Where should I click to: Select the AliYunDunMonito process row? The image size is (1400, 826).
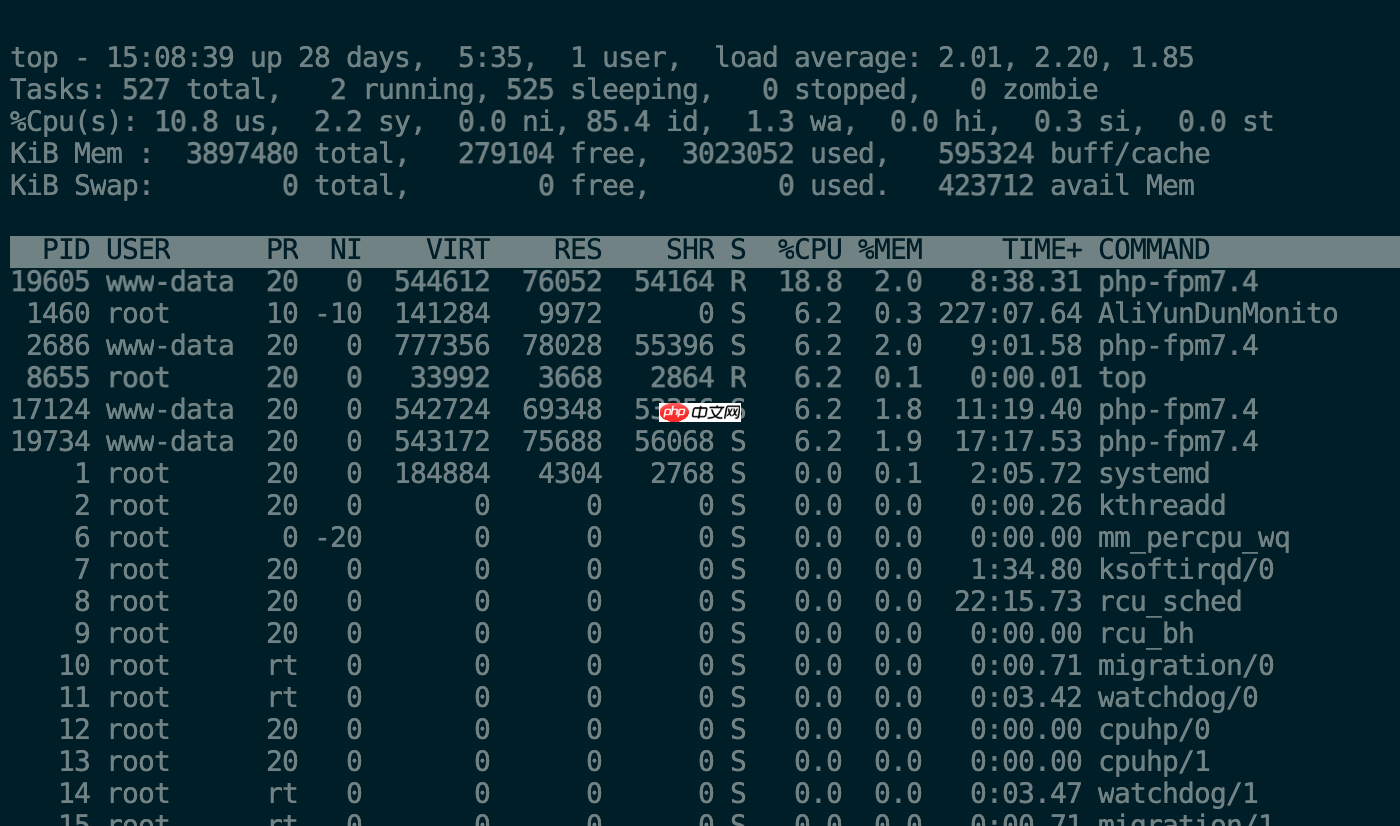click(600, 313)
